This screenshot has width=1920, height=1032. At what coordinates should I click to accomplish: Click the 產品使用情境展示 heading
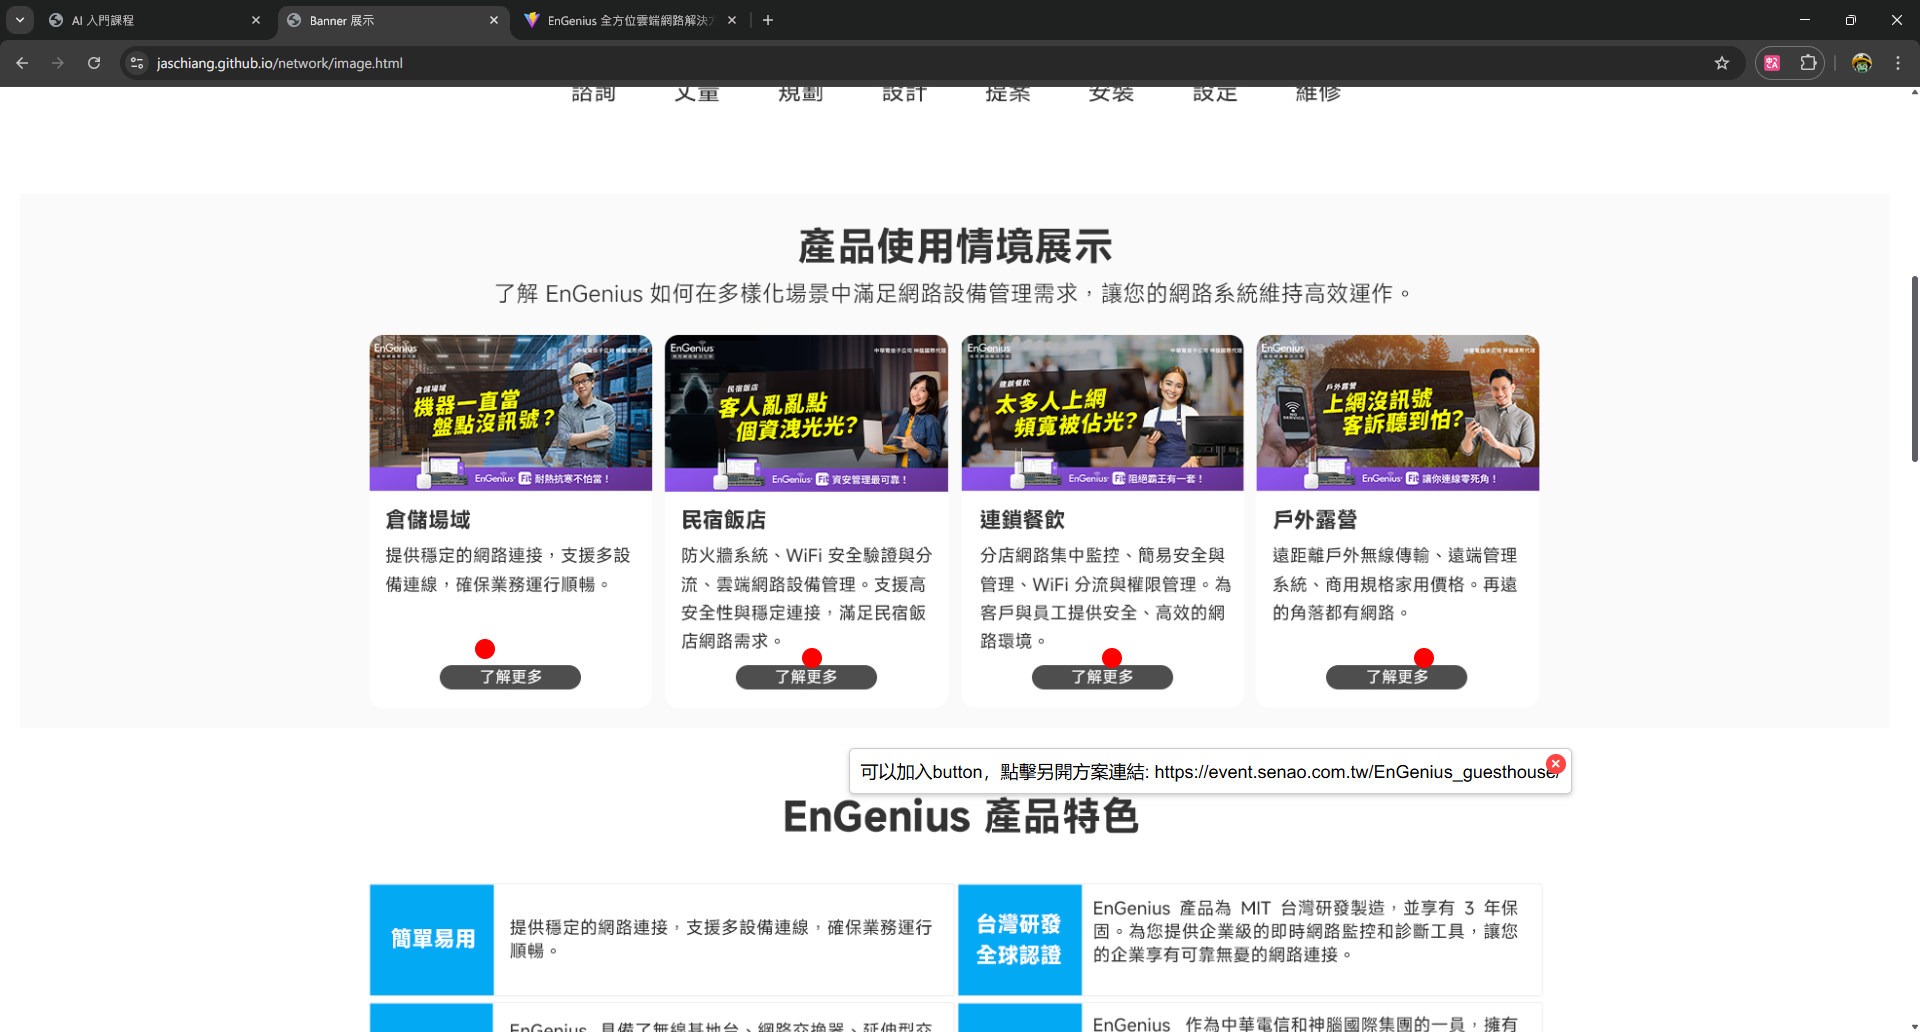955,246
